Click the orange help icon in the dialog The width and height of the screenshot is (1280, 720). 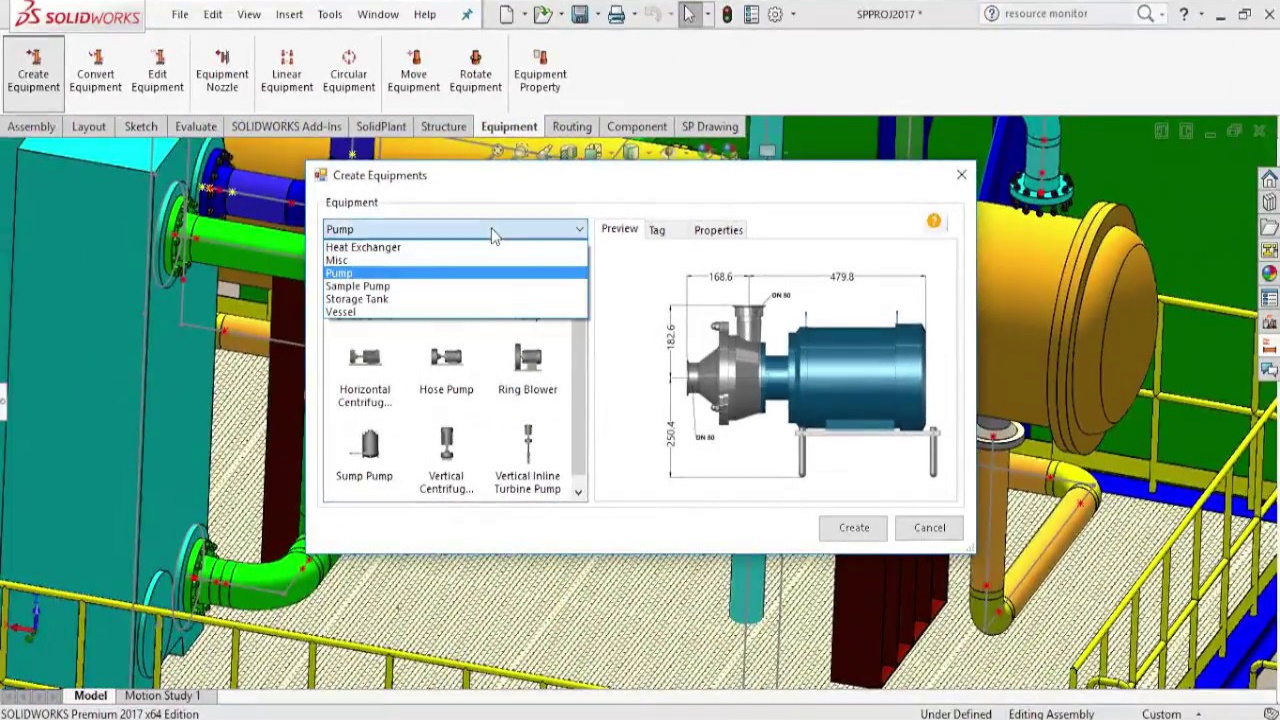pos(934,221)
